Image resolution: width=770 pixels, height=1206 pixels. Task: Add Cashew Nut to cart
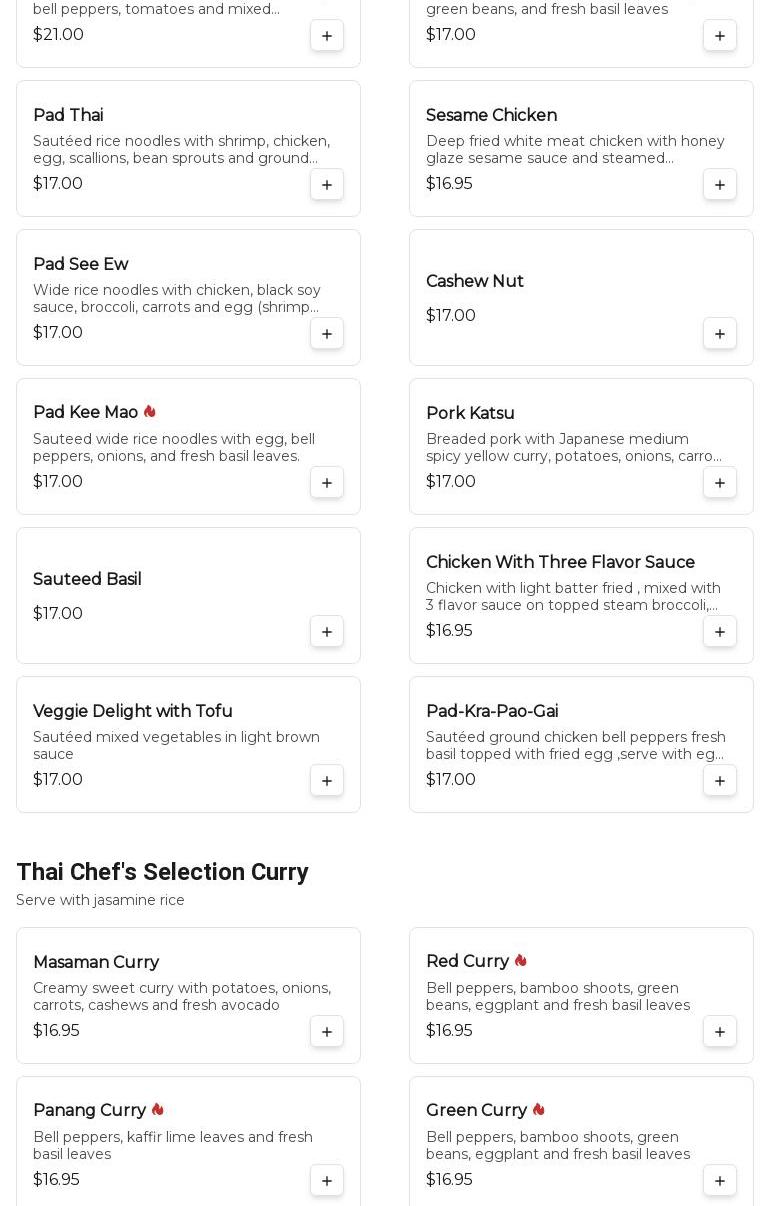720,333
